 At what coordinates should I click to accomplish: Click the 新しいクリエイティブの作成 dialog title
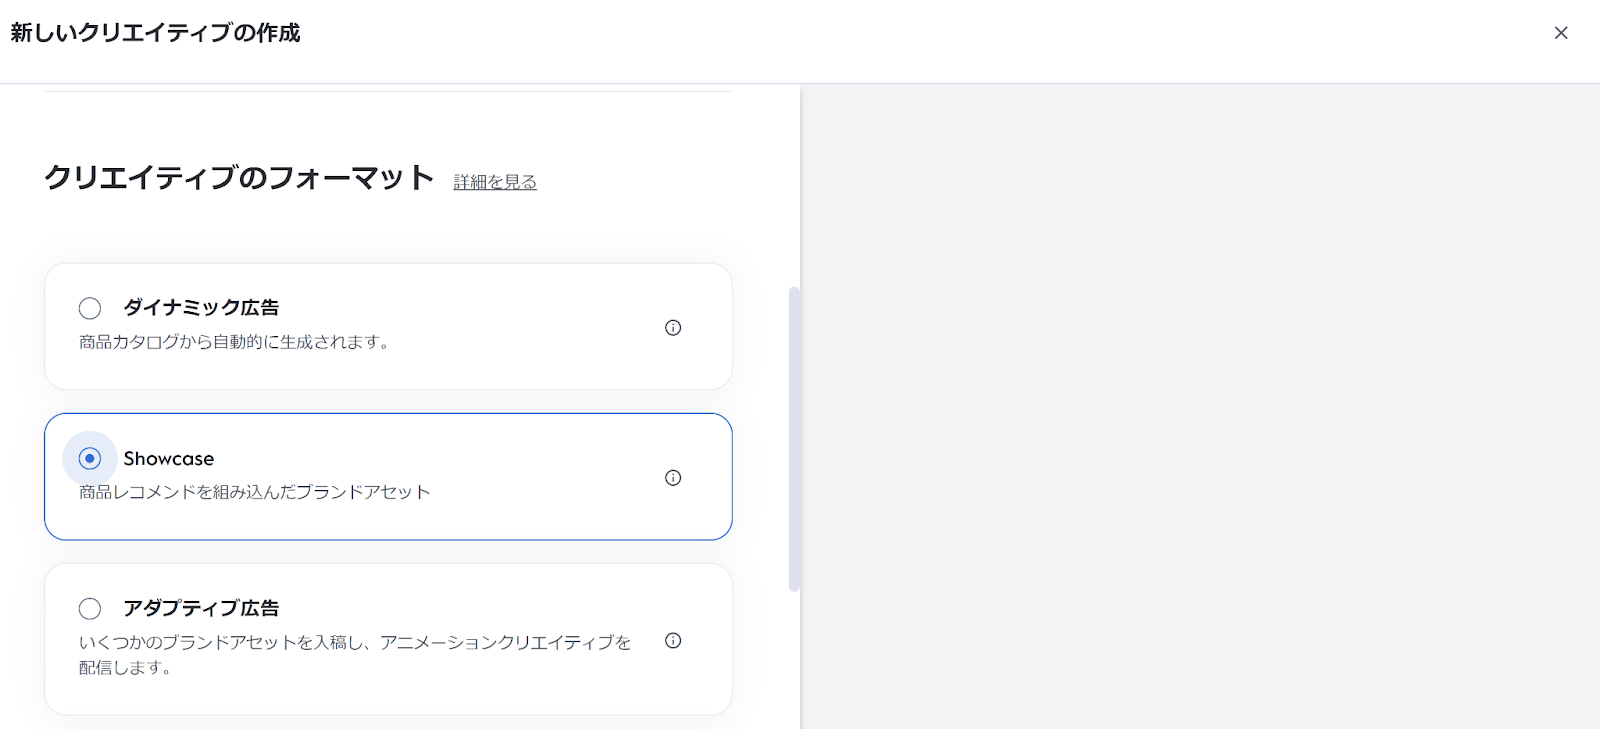[x=155, y=33]
